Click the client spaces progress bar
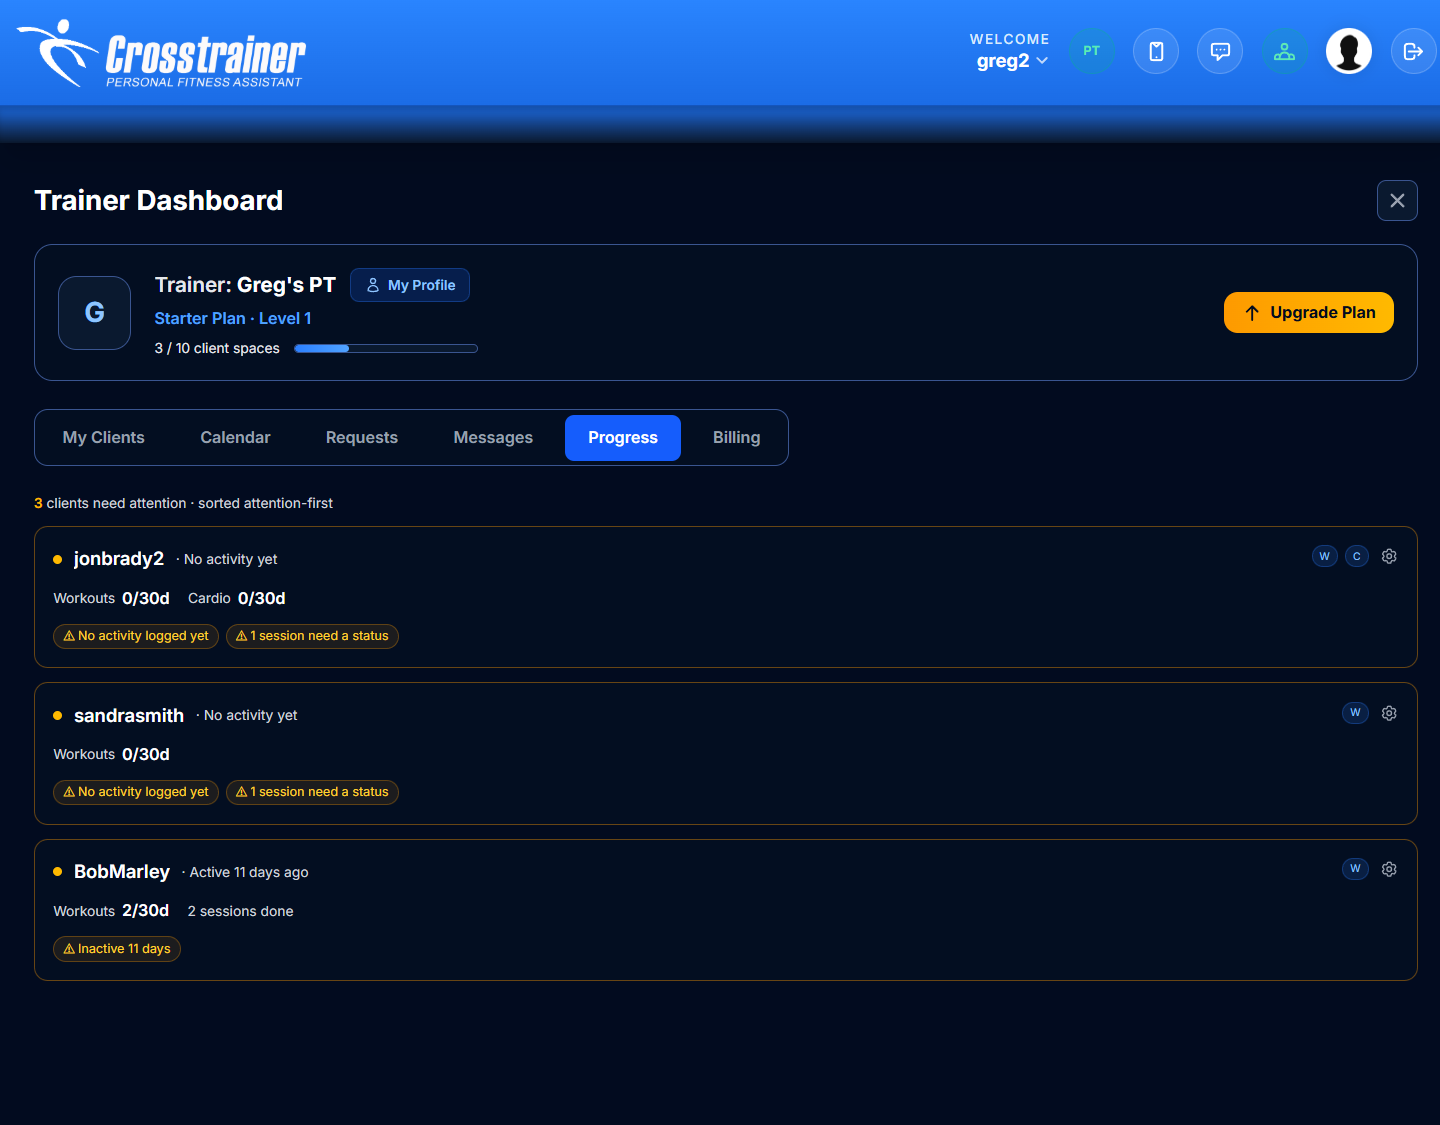Viewport: 1440px width, 1125px height. click(x=386, y=348)
